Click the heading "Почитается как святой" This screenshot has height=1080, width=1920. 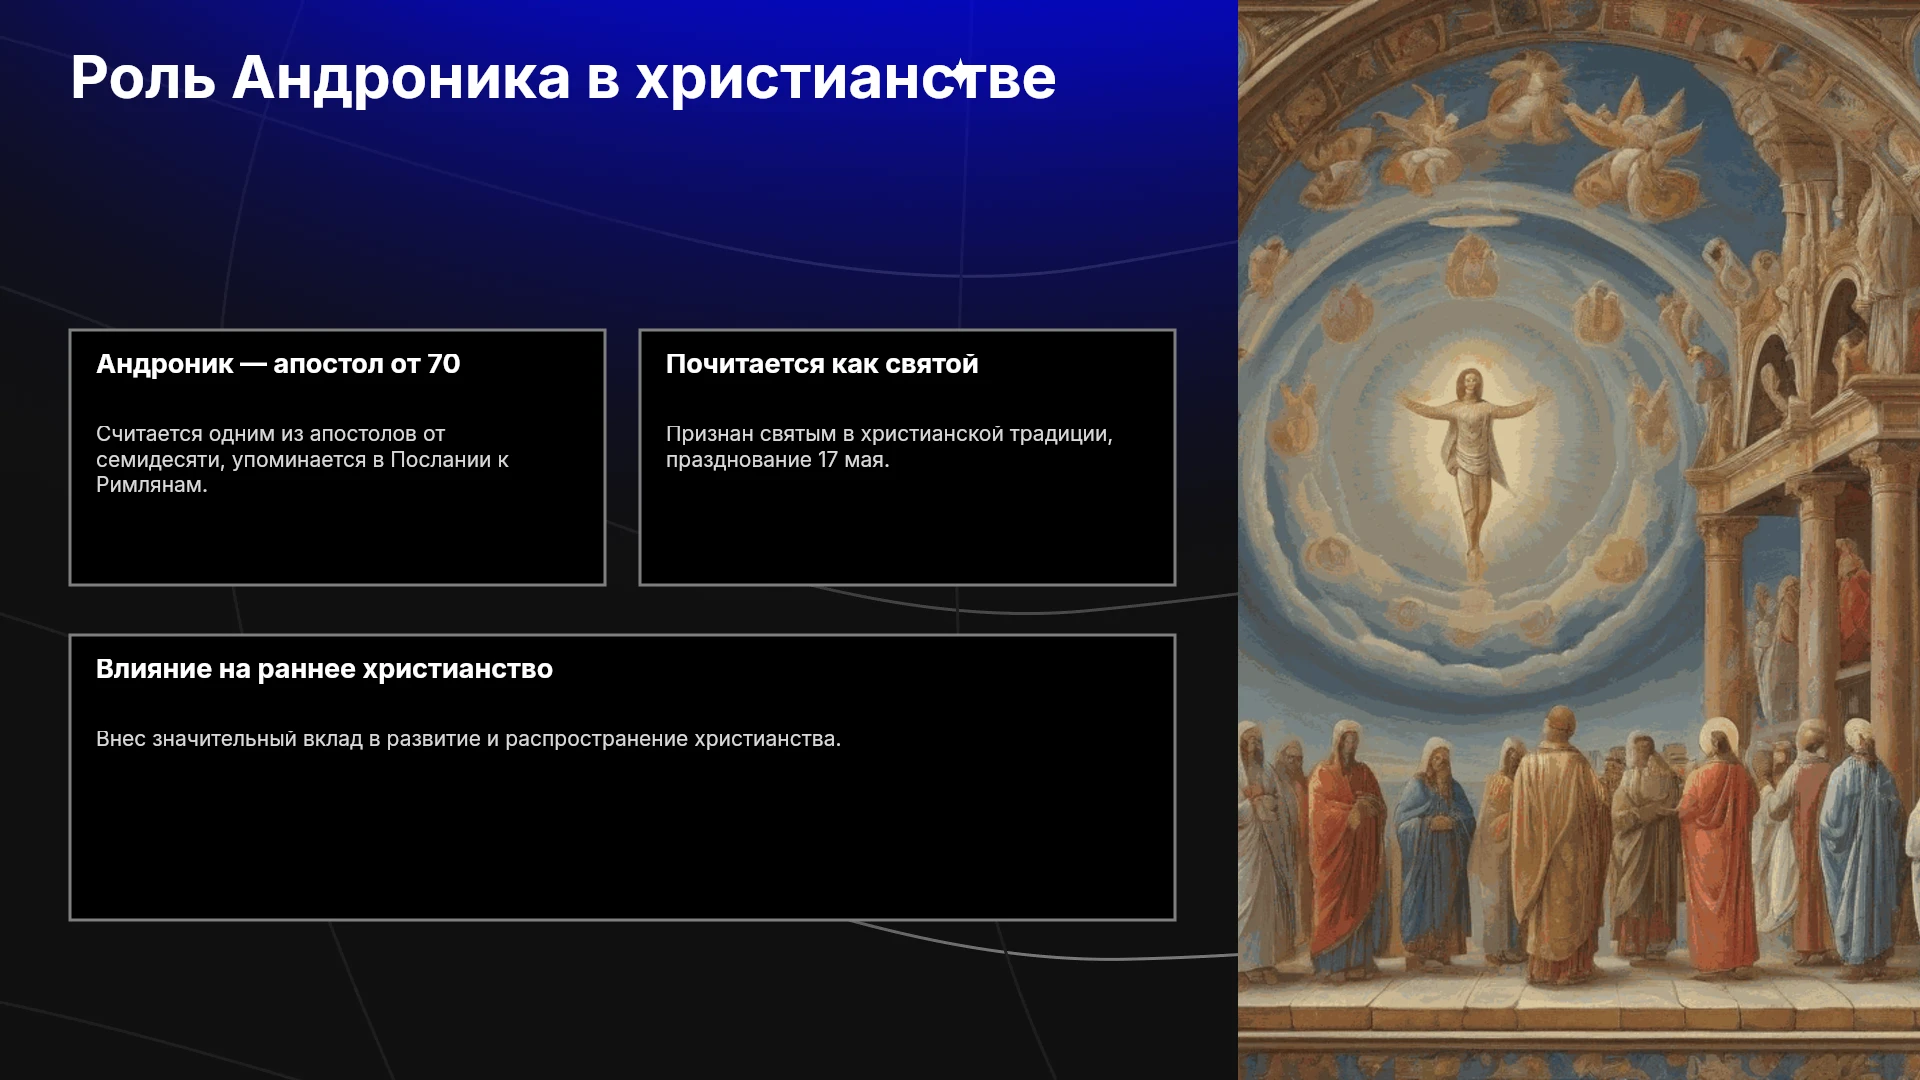(822, 364)
